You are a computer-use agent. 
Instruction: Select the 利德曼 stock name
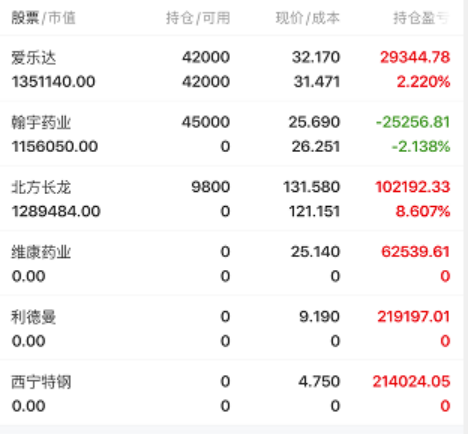point(34,317)
